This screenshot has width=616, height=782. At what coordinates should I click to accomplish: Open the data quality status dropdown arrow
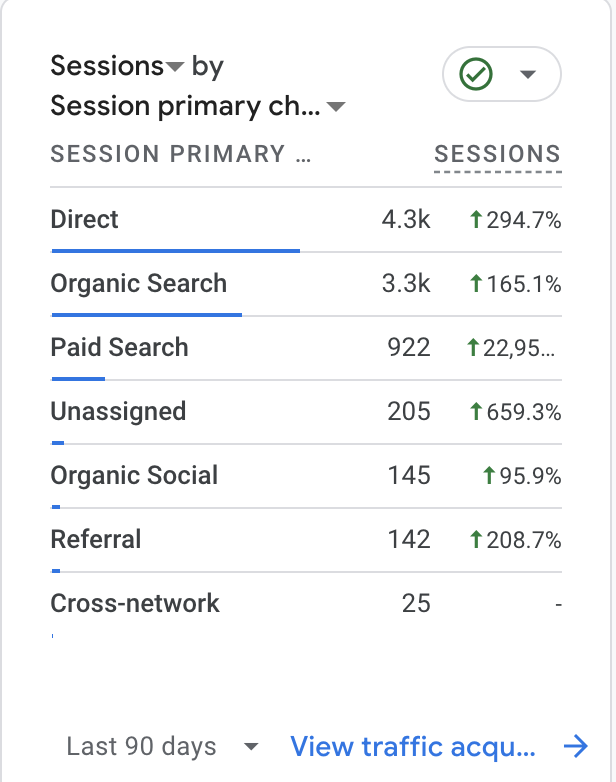pos(528,75)
